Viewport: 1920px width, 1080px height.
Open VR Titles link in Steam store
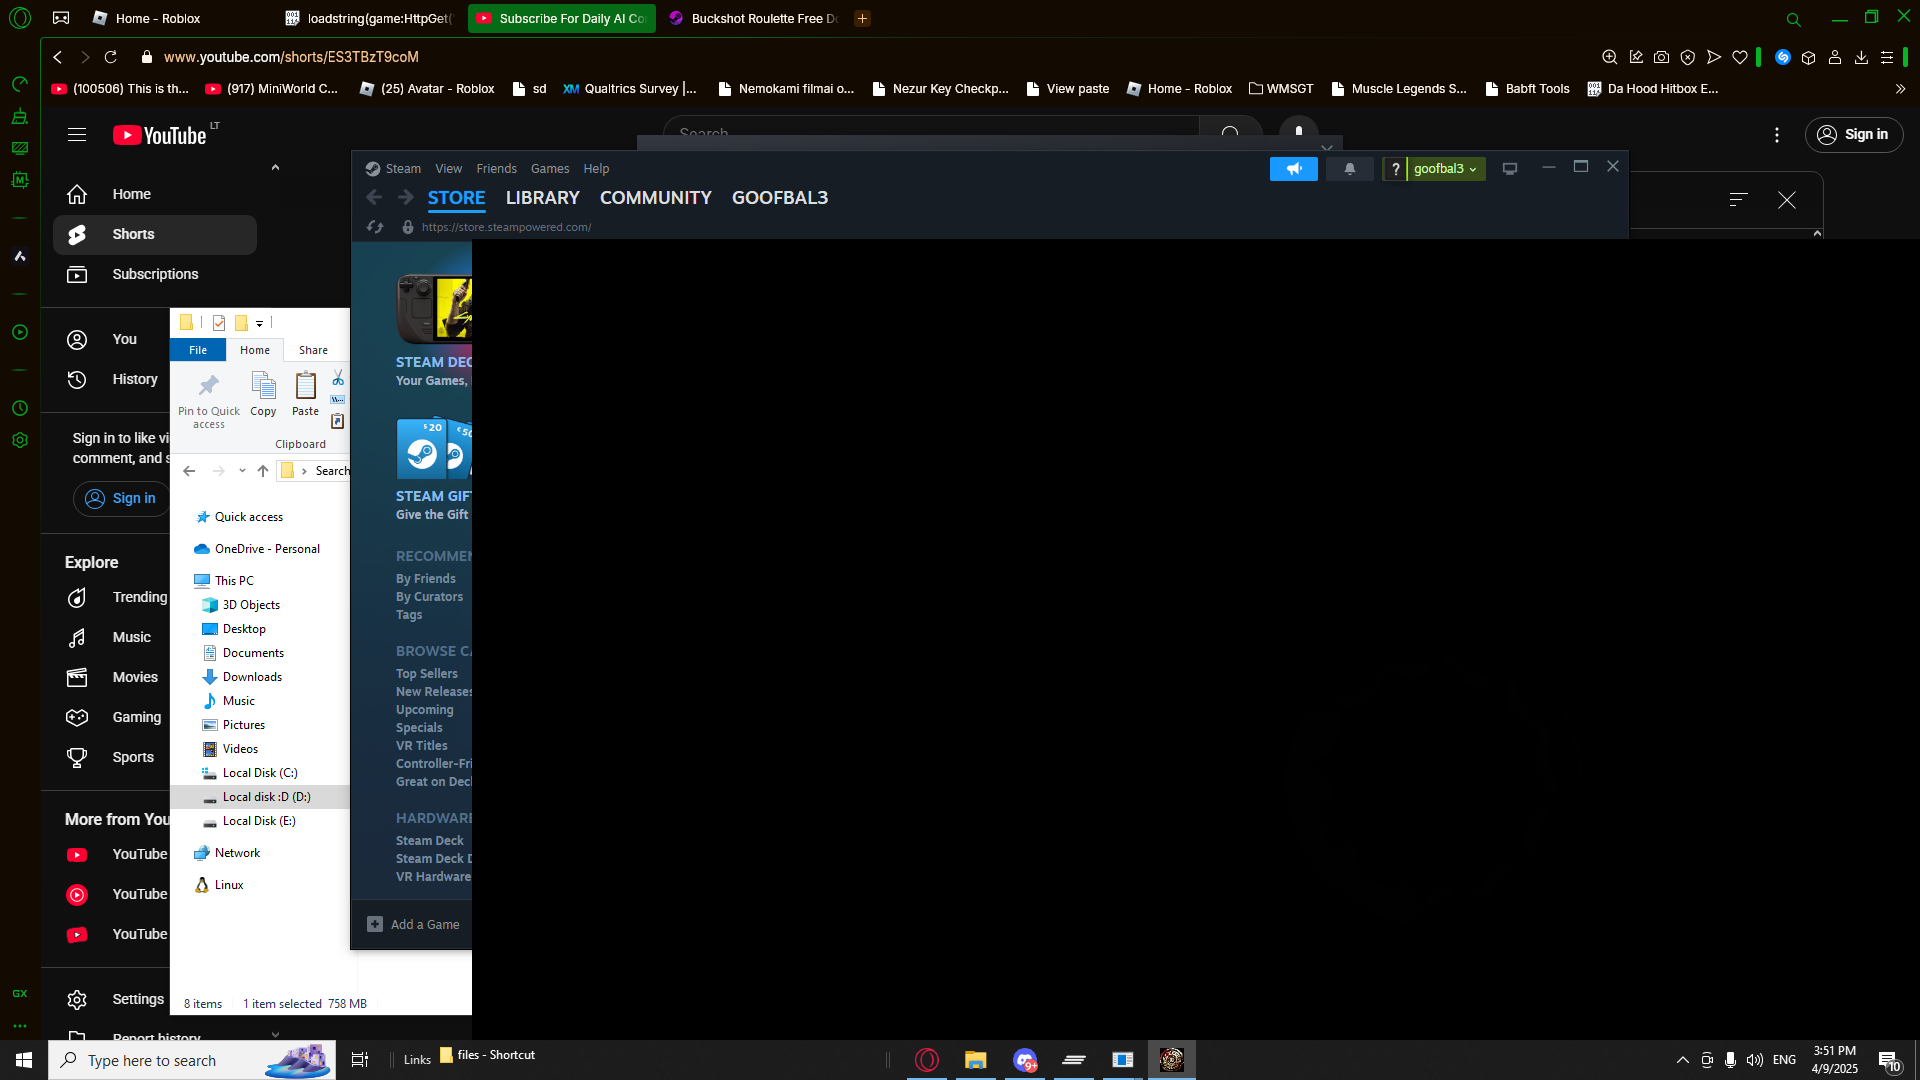422,746
